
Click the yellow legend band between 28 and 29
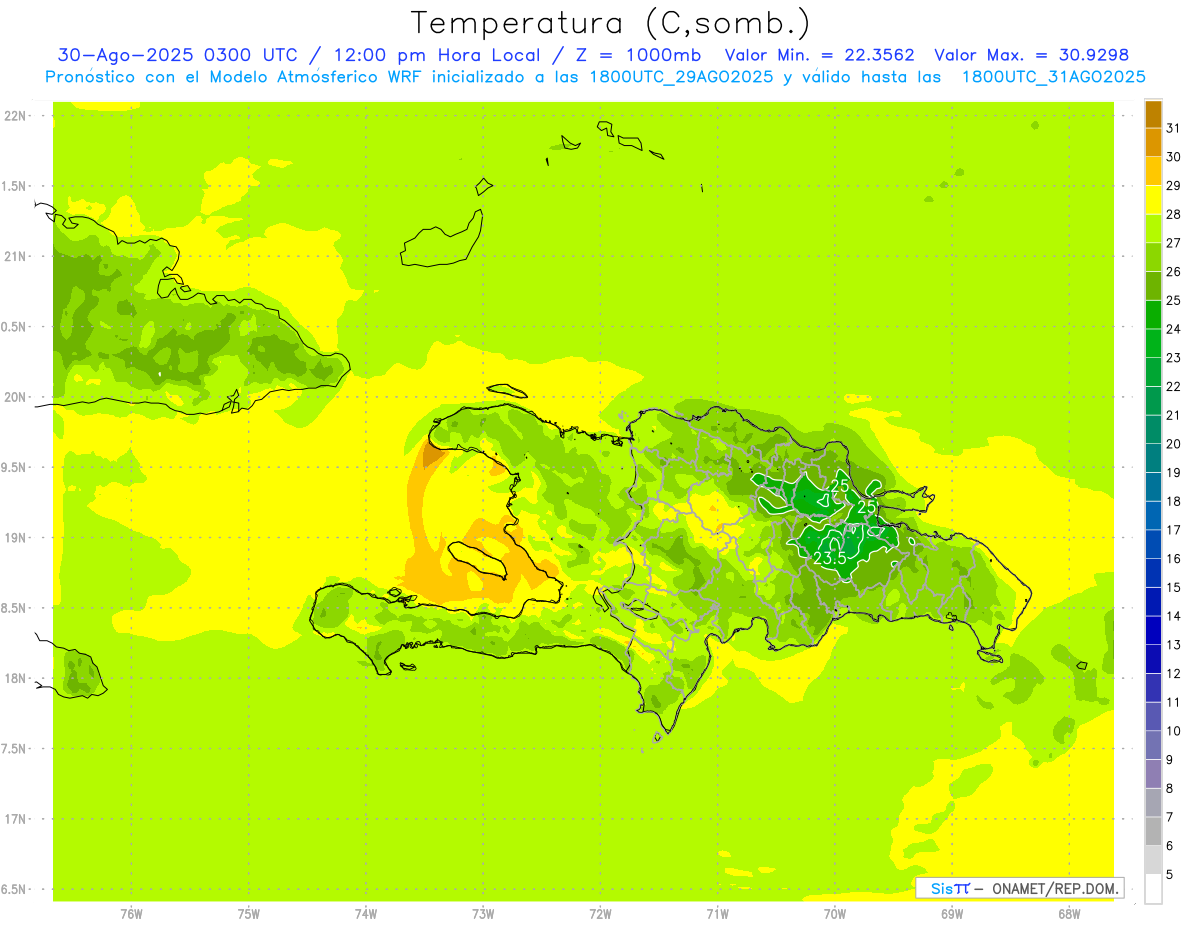point(1153,200)
